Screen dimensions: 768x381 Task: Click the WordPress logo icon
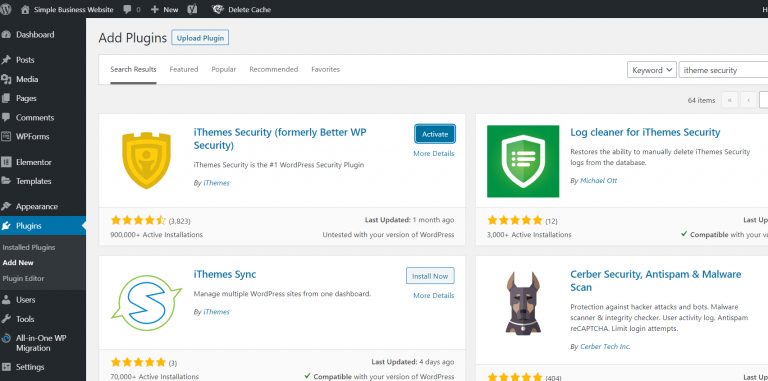pos(5,9)
